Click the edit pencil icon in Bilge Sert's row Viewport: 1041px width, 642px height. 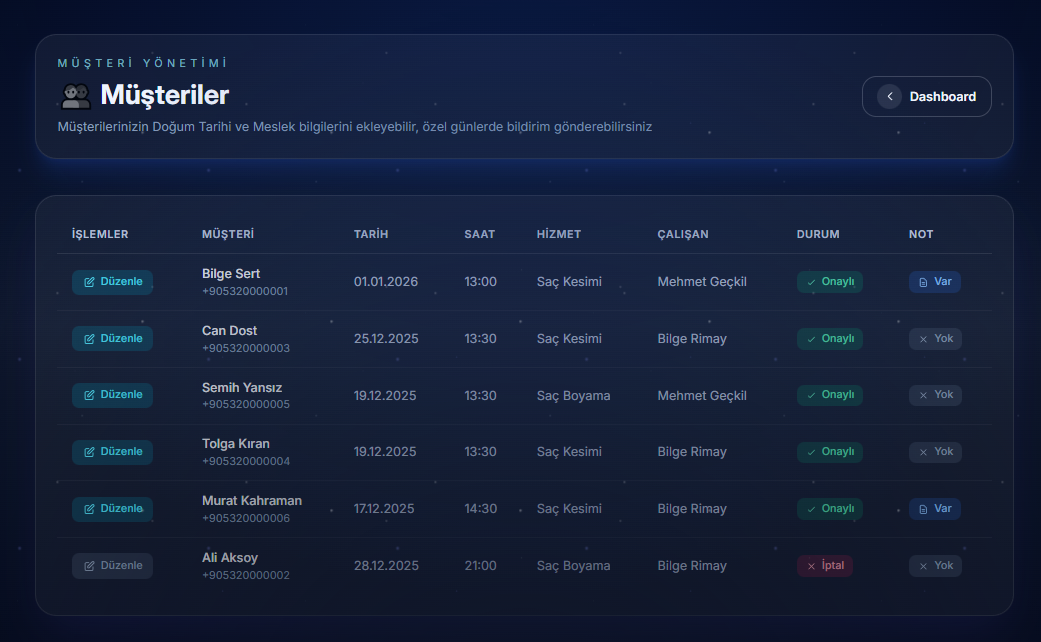click(x=89, y=282)
